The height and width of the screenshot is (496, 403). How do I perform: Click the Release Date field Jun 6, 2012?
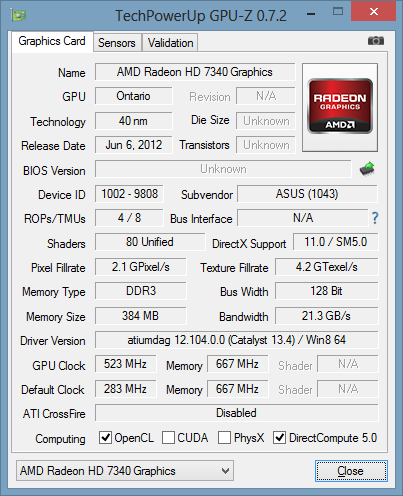pyautogui.click(x=134, y=145)
